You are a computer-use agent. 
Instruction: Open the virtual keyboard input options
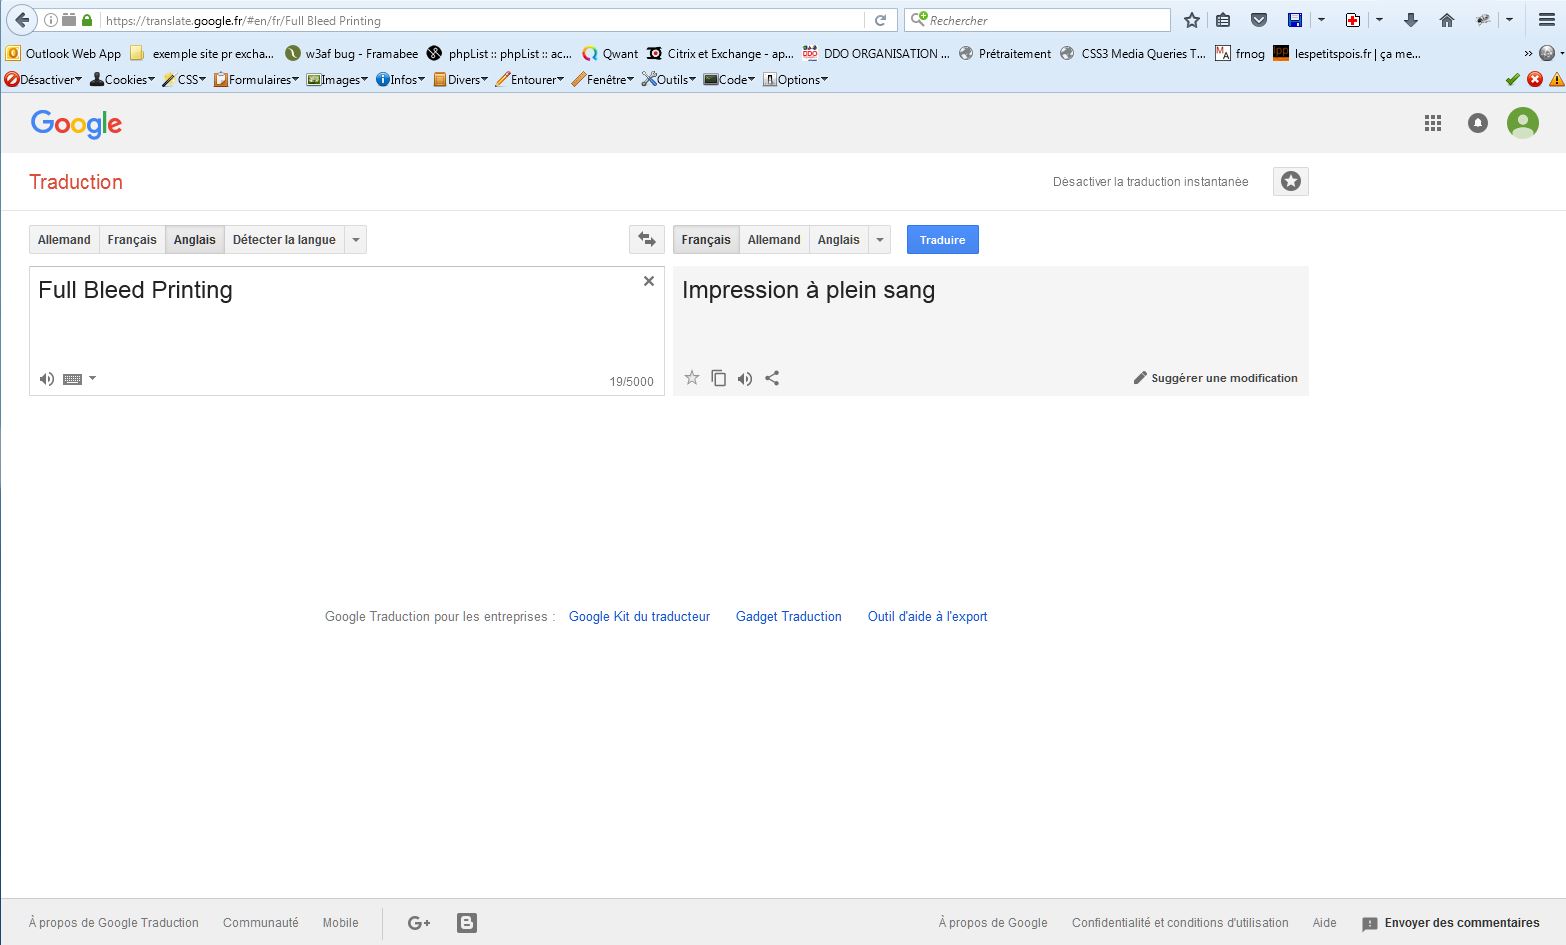click(79, 379)
